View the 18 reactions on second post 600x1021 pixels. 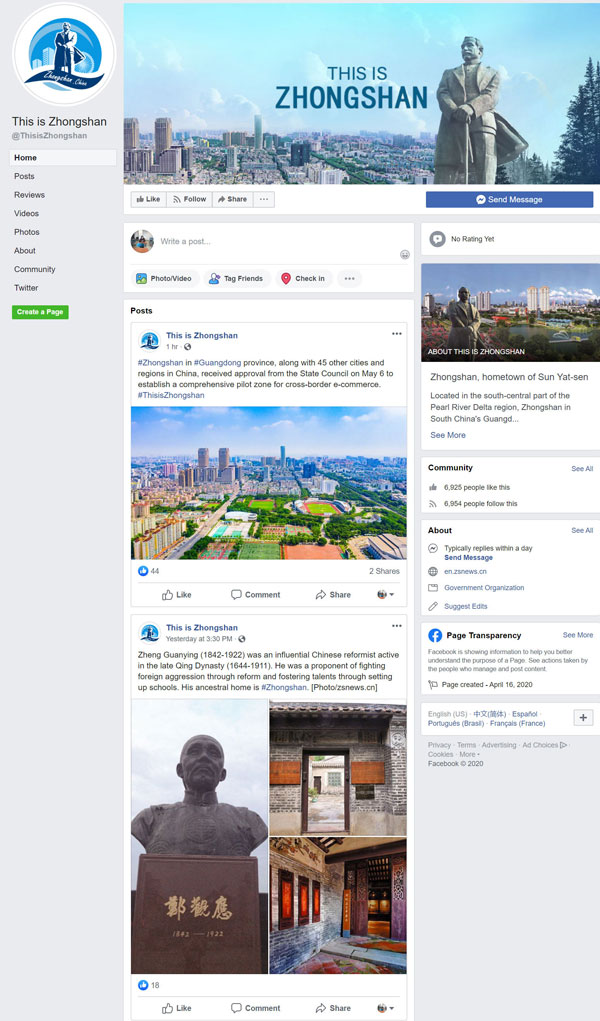tap(149, 985)
